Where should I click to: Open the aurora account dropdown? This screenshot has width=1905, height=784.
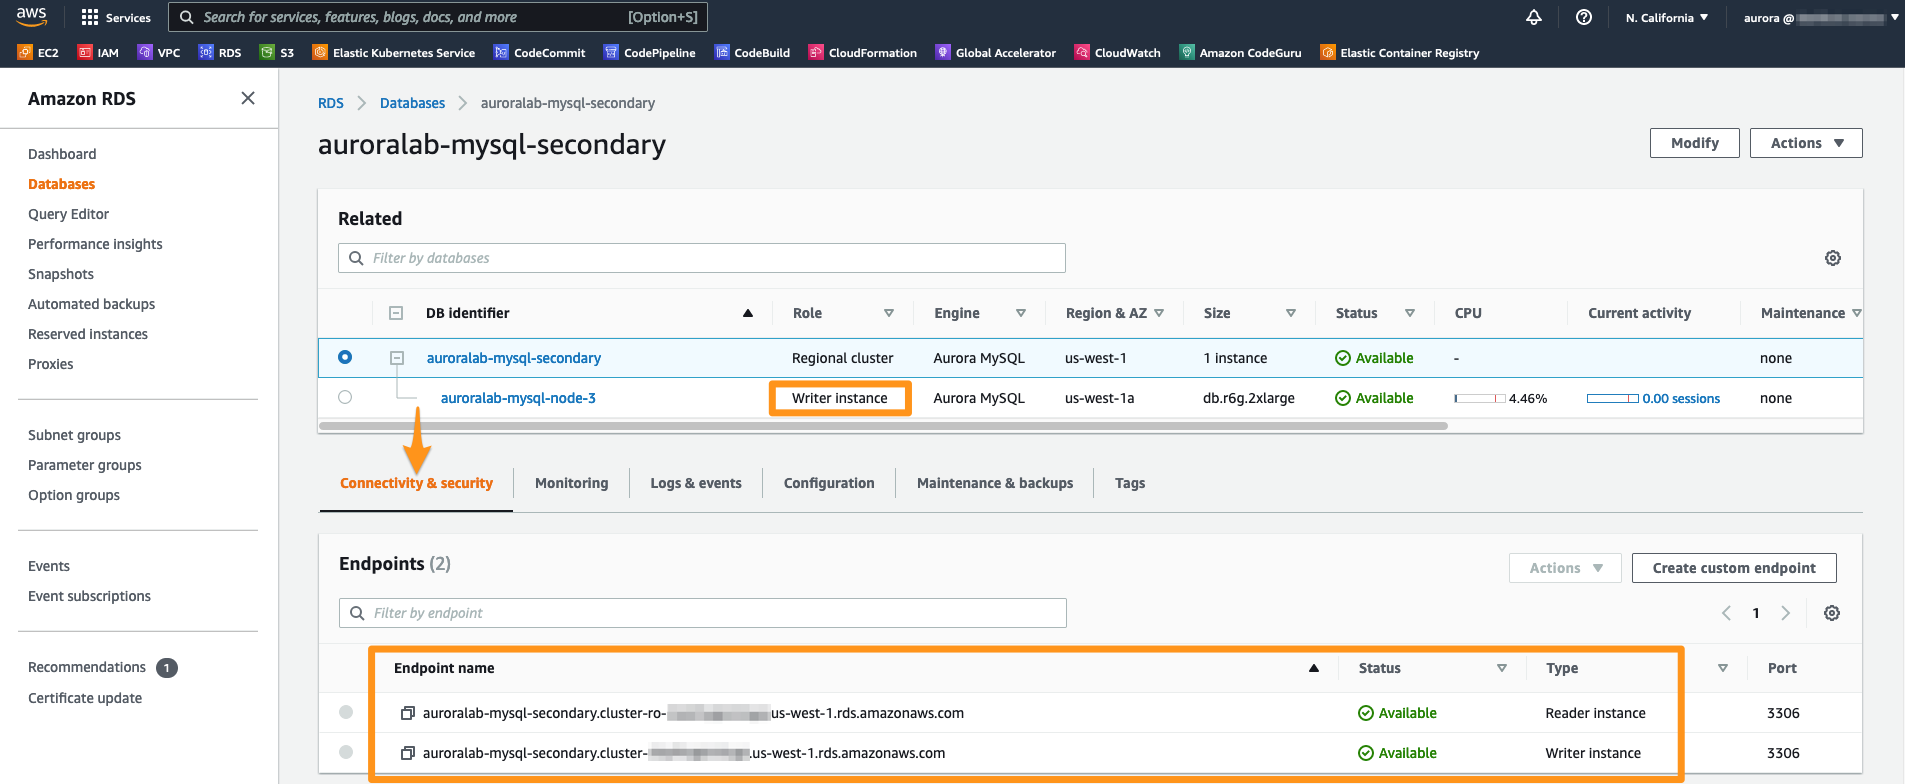pyautogui.click(x=1821, y=17)
